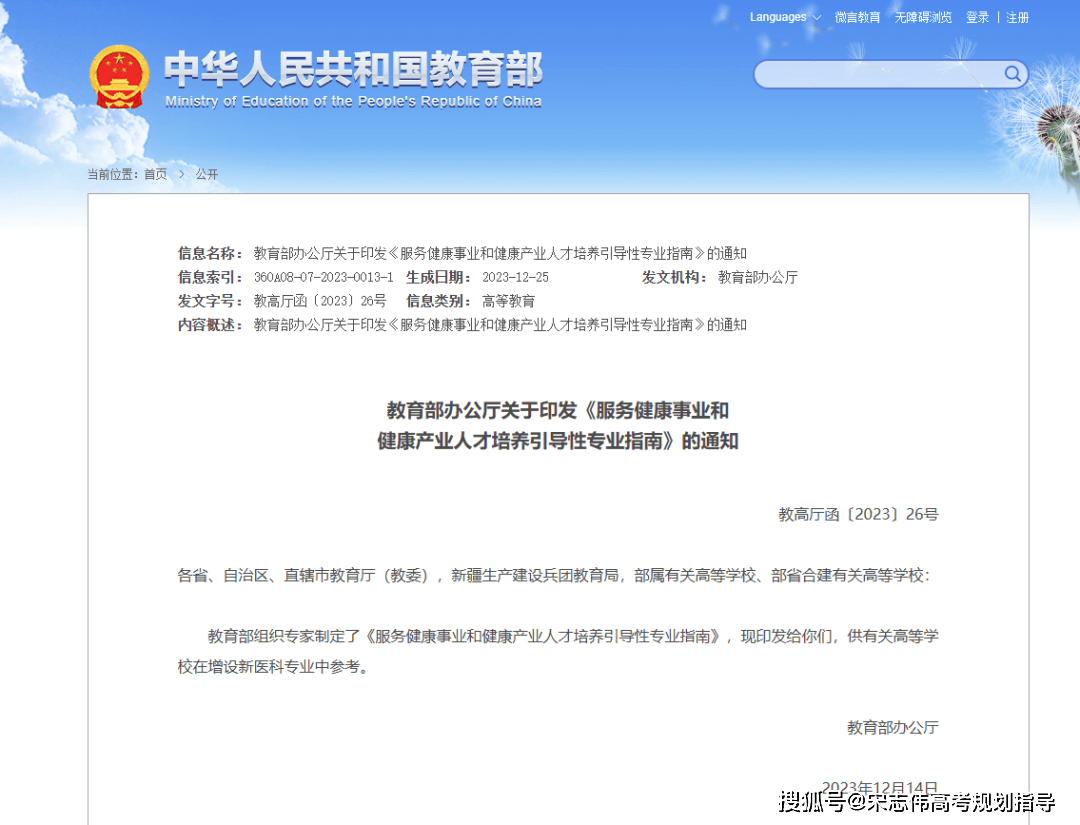
Task: Click the bold notice headline
Action: [x=558, y=426]
